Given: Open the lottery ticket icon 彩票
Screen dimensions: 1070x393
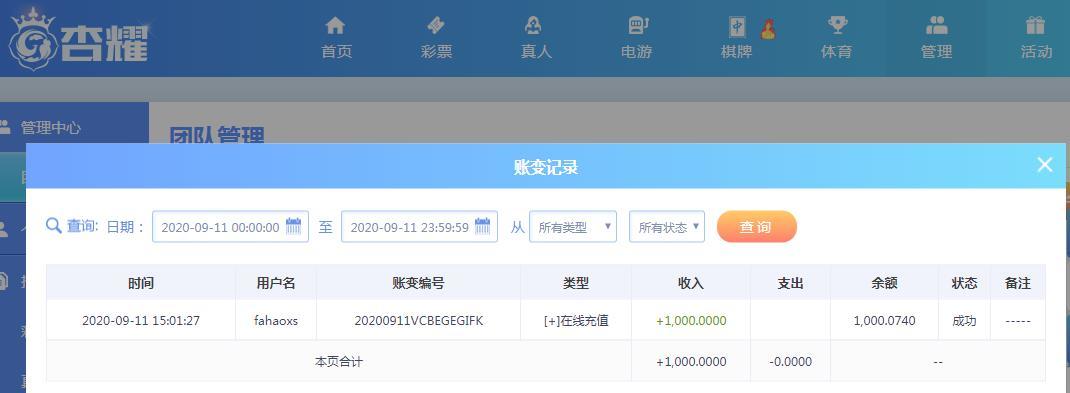Looking at the screenshot, I should pos(435,26).
